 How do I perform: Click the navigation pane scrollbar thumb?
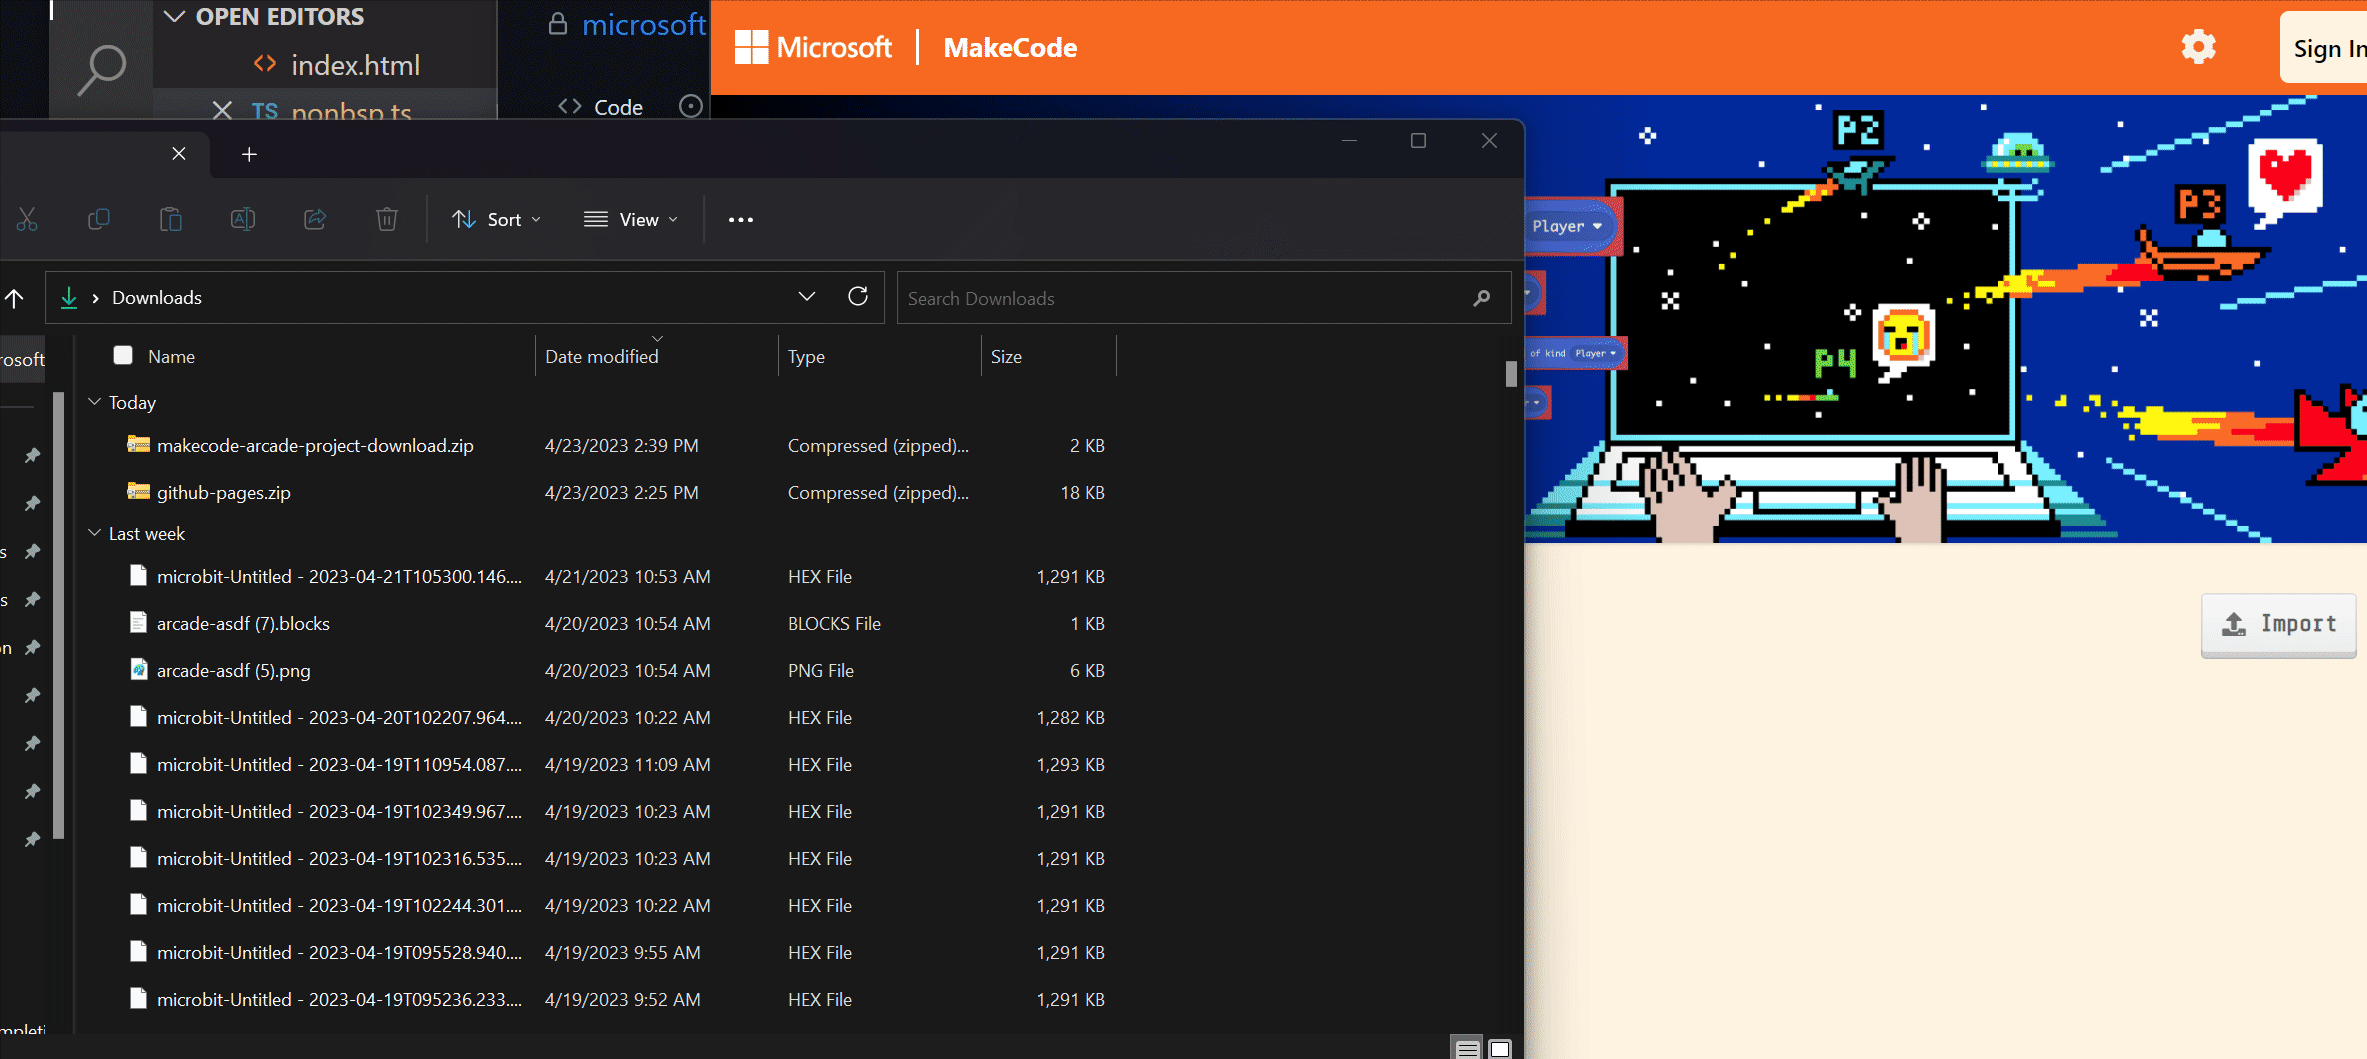59,615
